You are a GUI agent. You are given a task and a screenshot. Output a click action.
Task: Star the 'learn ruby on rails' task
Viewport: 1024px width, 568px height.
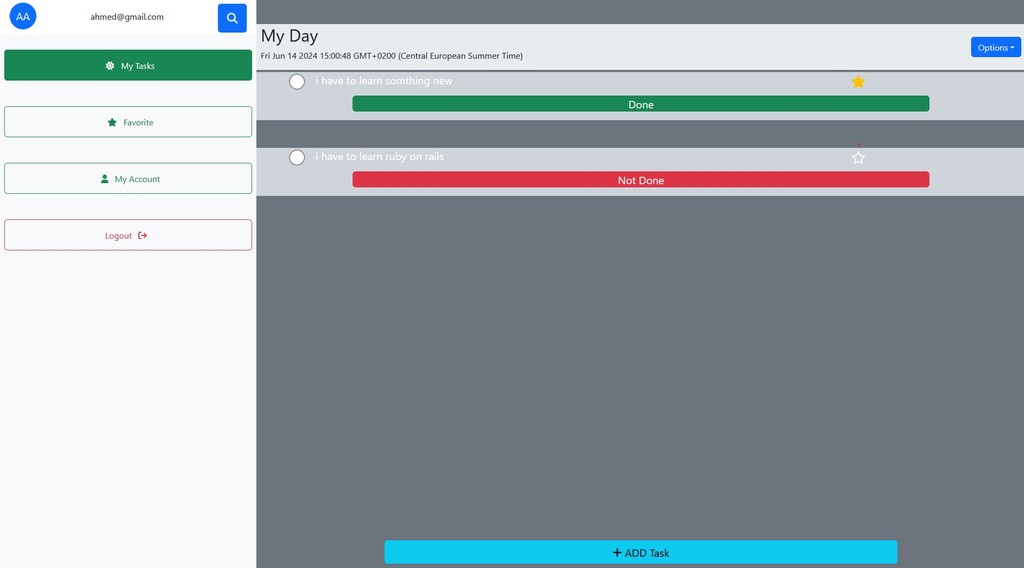tap(858, 158)
